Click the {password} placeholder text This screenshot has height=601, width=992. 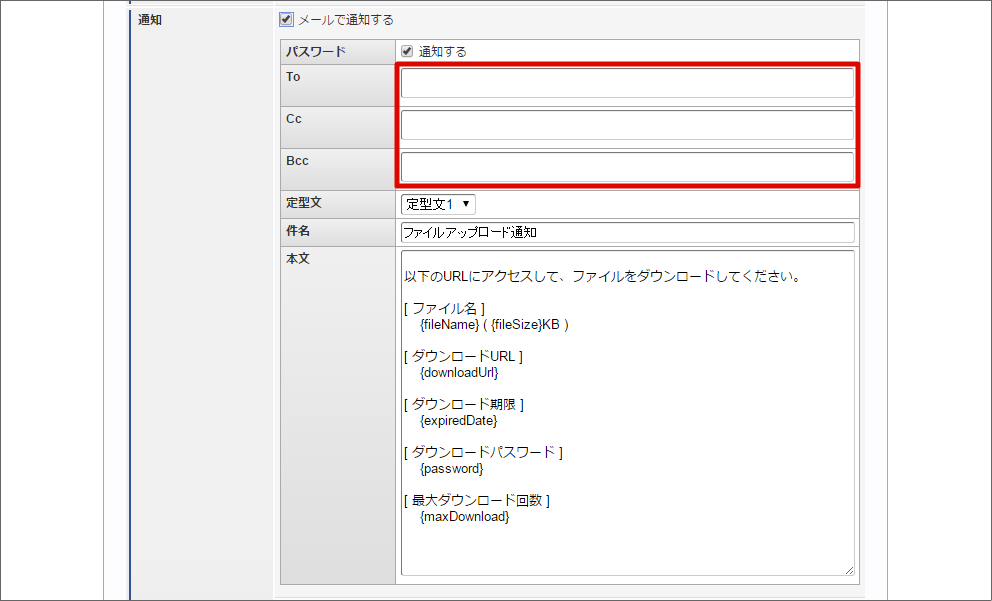point(452,469)
